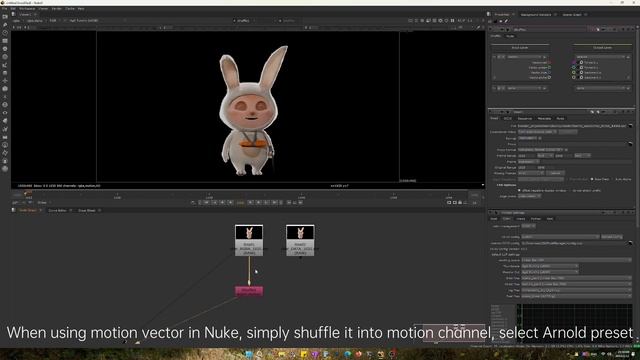
Task: Open the Windows Start menu
Action: point(249,354)
